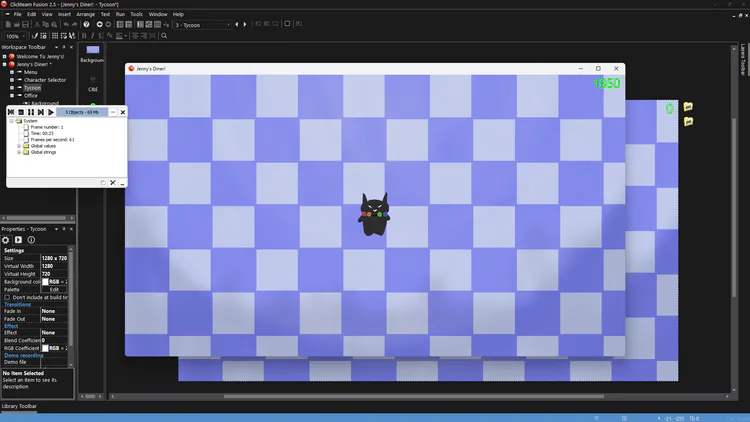Click the Bold formatting icon

point(84,36)
